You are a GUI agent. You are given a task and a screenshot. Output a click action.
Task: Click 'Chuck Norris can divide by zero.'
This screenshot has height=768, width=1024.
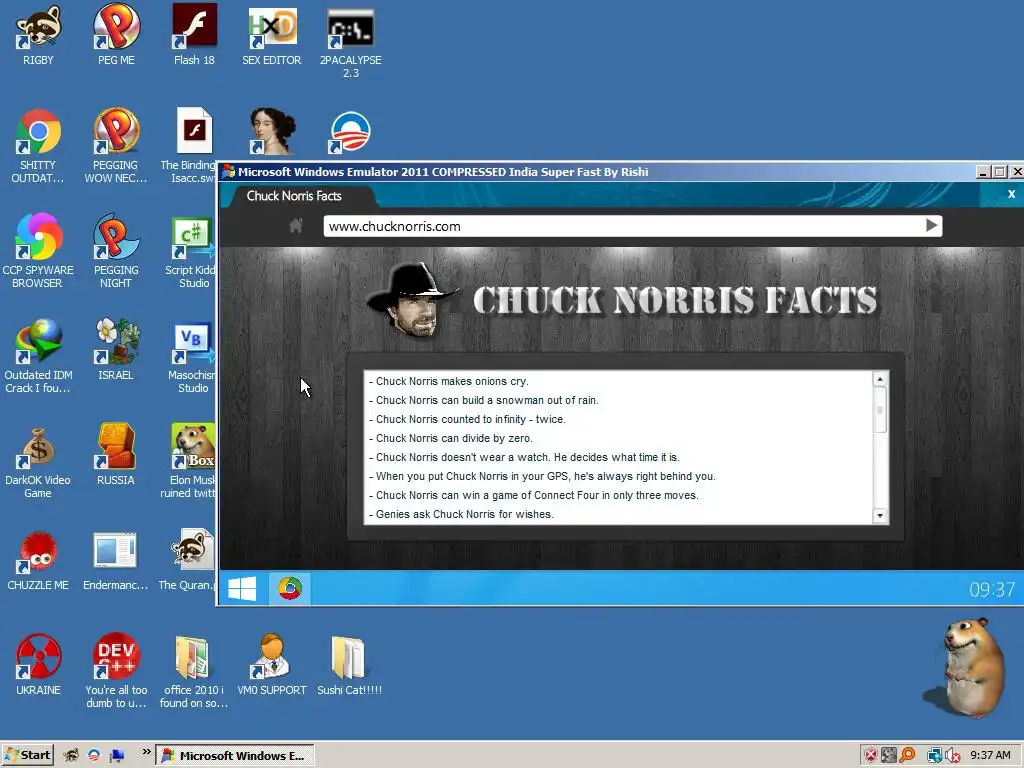tap(451, 438)
